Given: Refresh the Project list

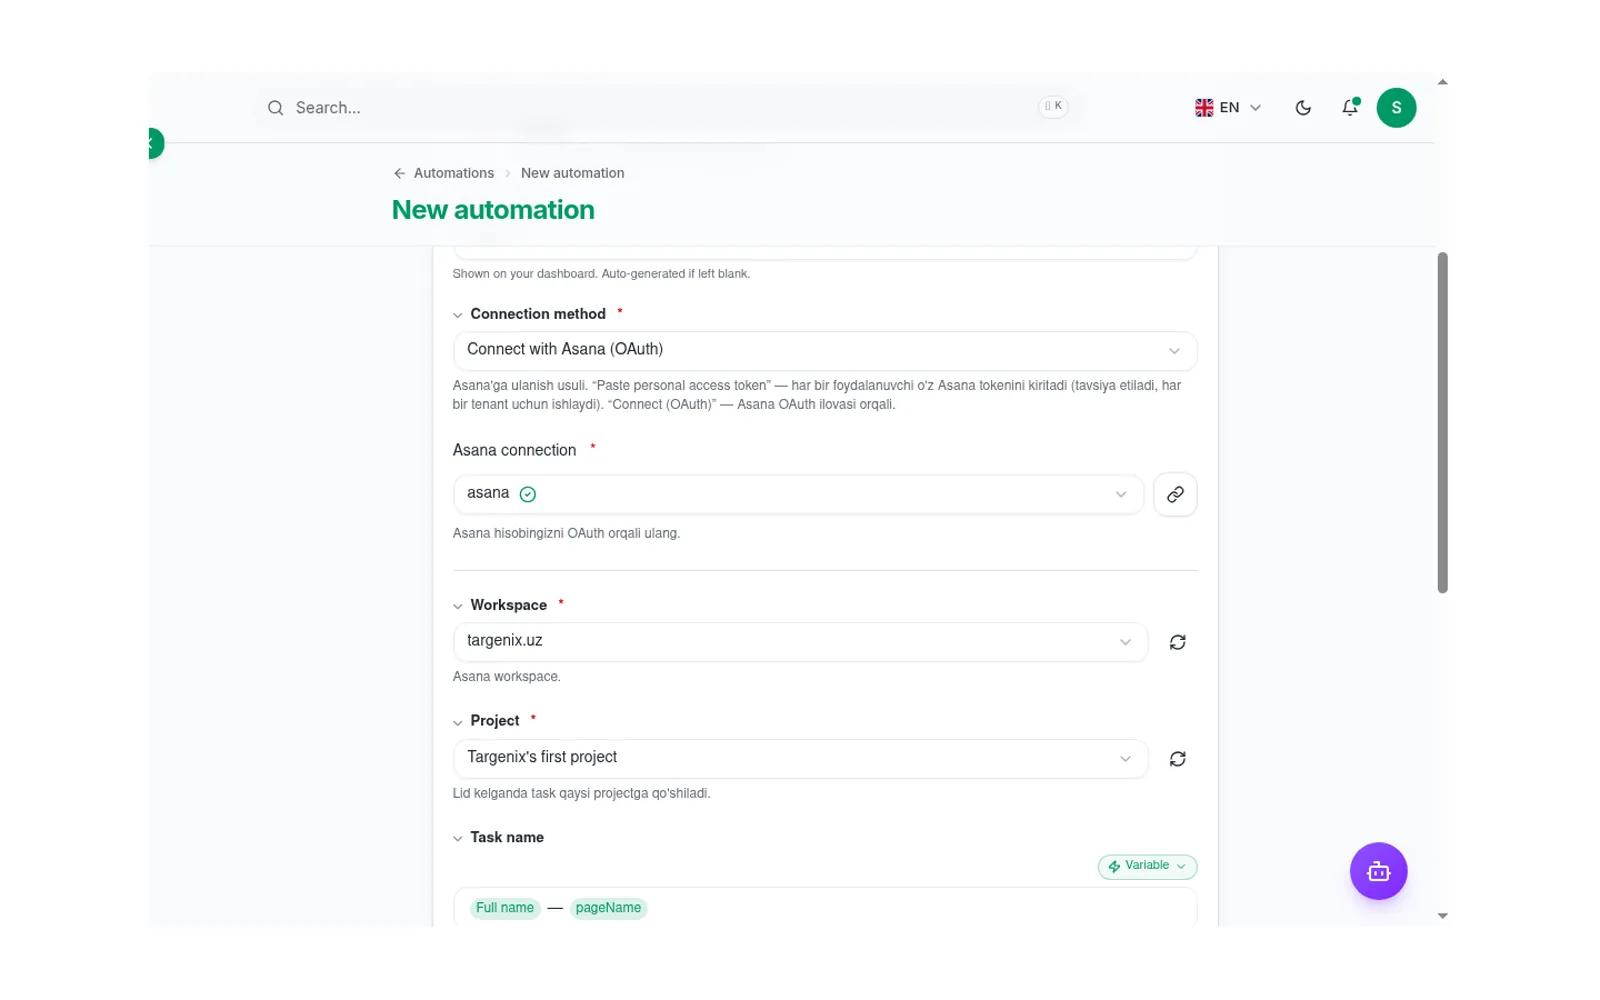Looking at the screenshot, I should tap(1177, 759).
